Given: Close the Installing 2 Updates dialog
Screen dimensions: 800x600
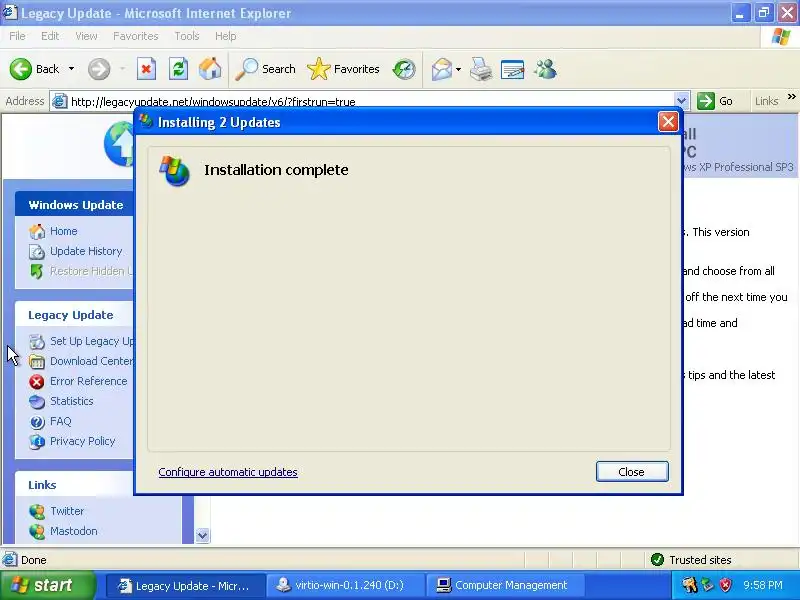Looking at the screenshot, I should (668, 122).
